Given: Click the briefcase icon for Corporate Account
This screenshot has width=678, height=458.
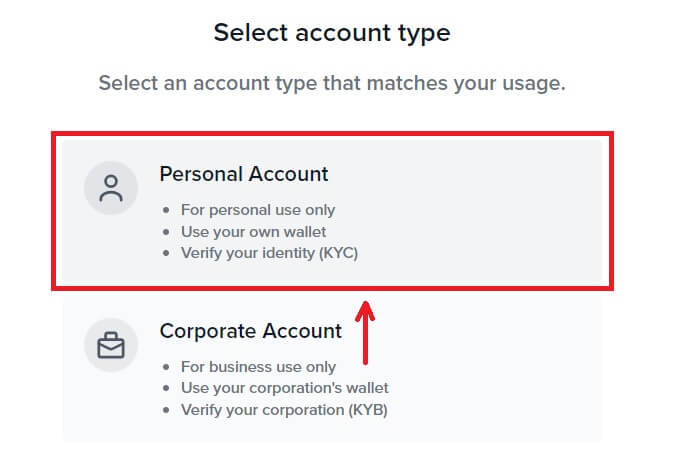Looking at the screenshot, I should (110, 346).
